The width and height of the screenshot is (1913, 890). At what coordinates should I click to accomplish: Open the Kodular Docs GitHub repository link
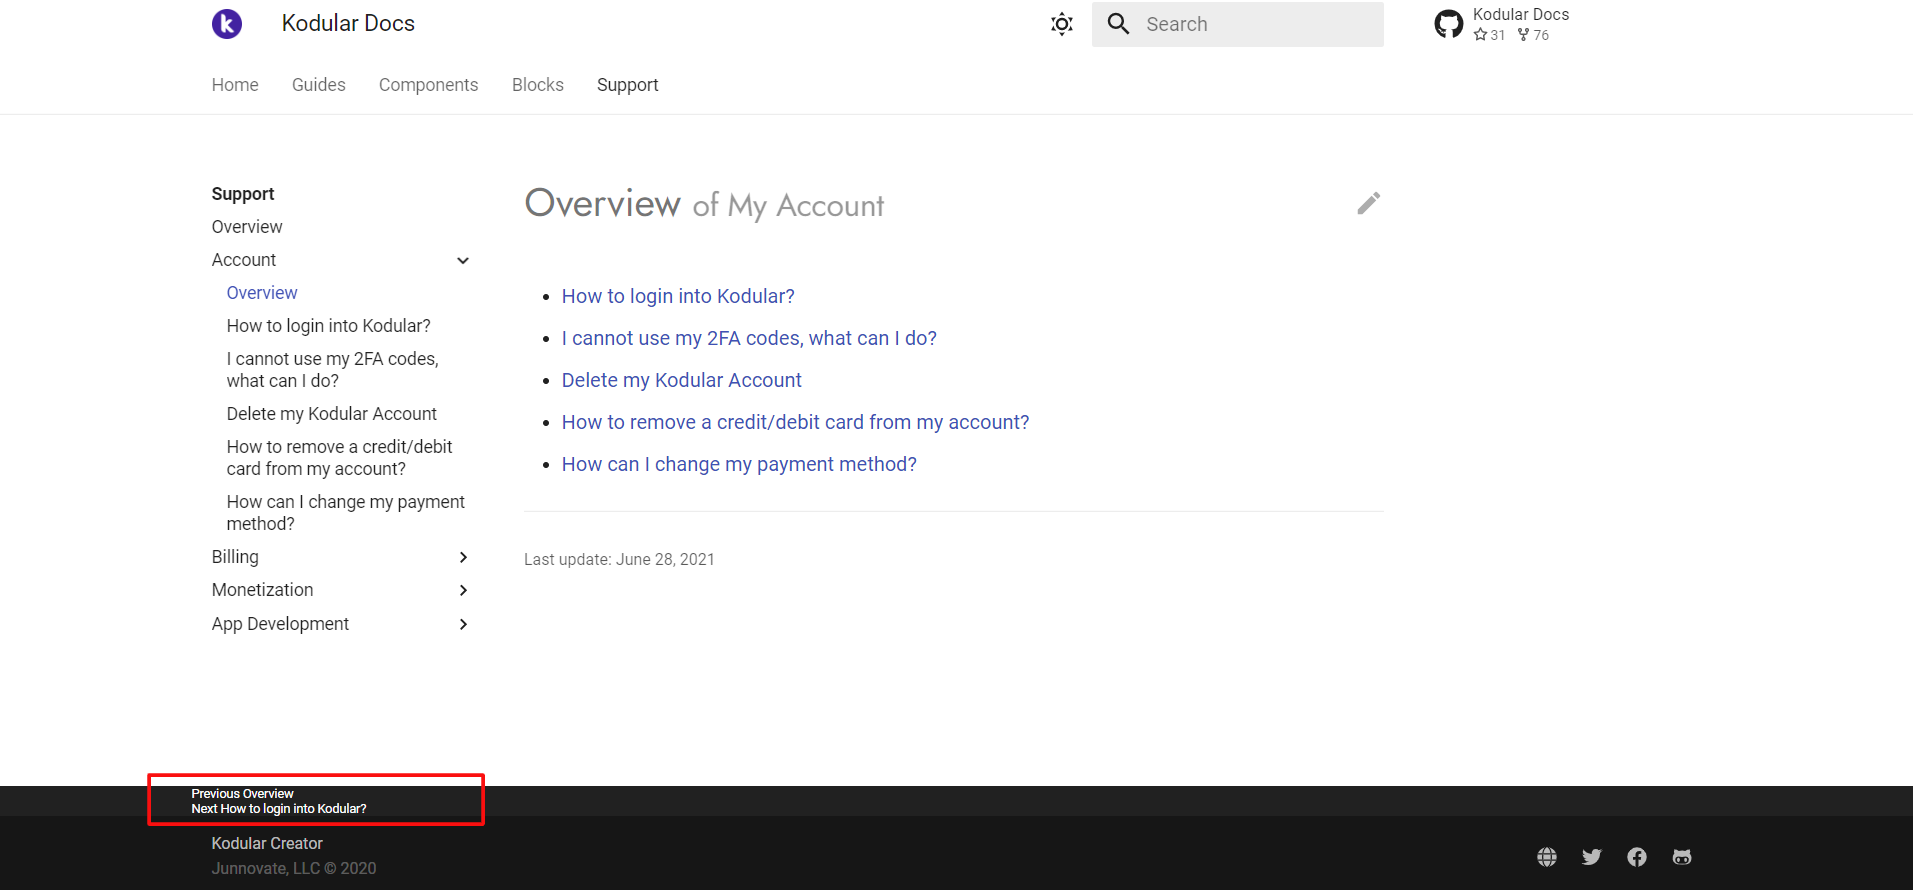point(1502,24)
